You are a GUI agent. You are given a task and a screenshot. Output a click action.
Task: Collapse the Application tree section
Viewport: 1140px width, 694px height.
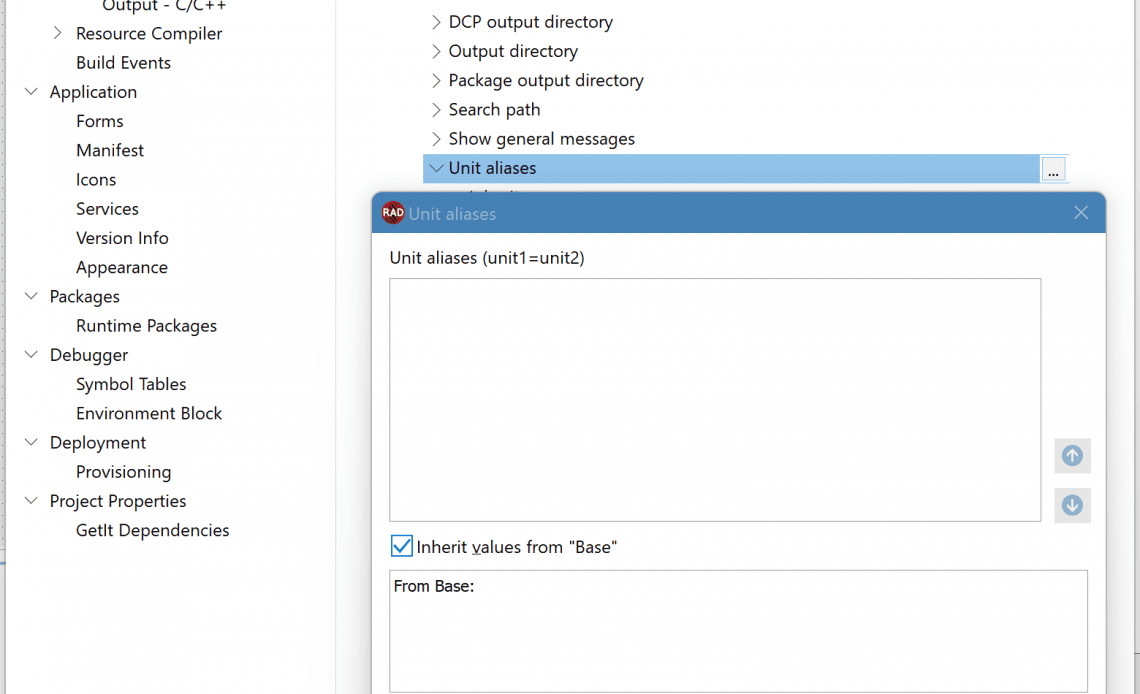tap(31, 92)
